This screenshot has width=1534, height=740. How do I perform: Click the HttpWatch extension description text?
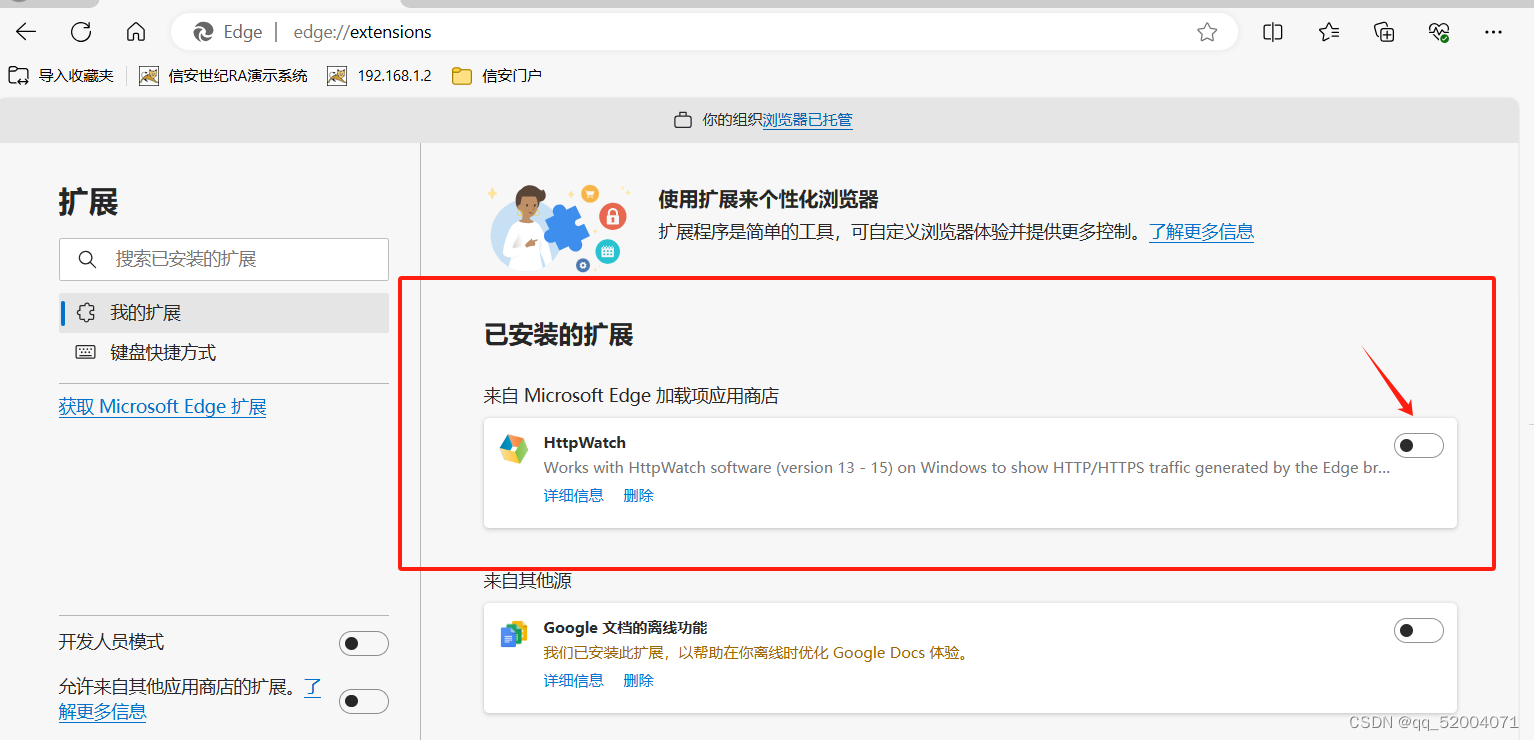click(x=967, y=468)
